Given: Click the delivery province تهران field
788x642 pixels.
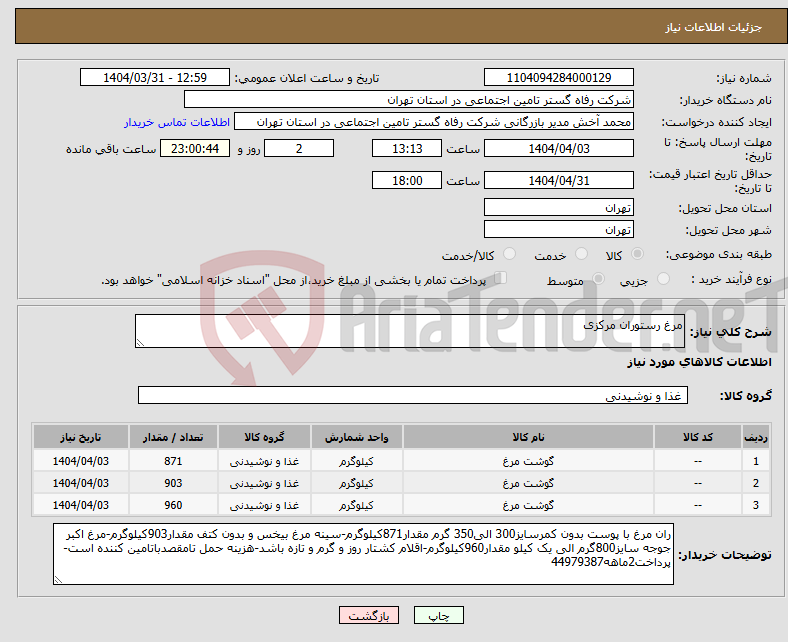Looking at the screenshot, I should (x=558, y=207).
